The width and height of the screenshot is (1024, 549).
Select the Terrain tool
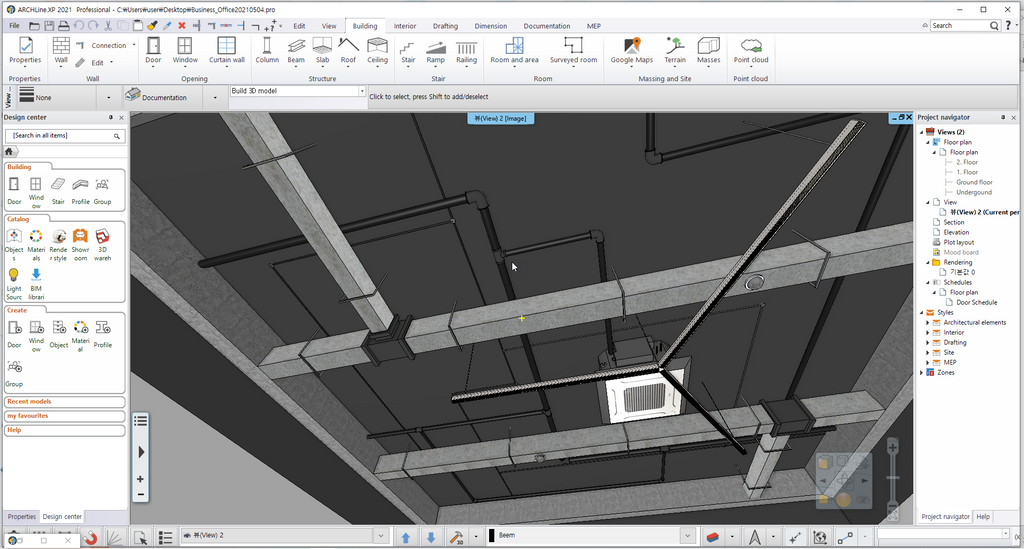point(675,51)
